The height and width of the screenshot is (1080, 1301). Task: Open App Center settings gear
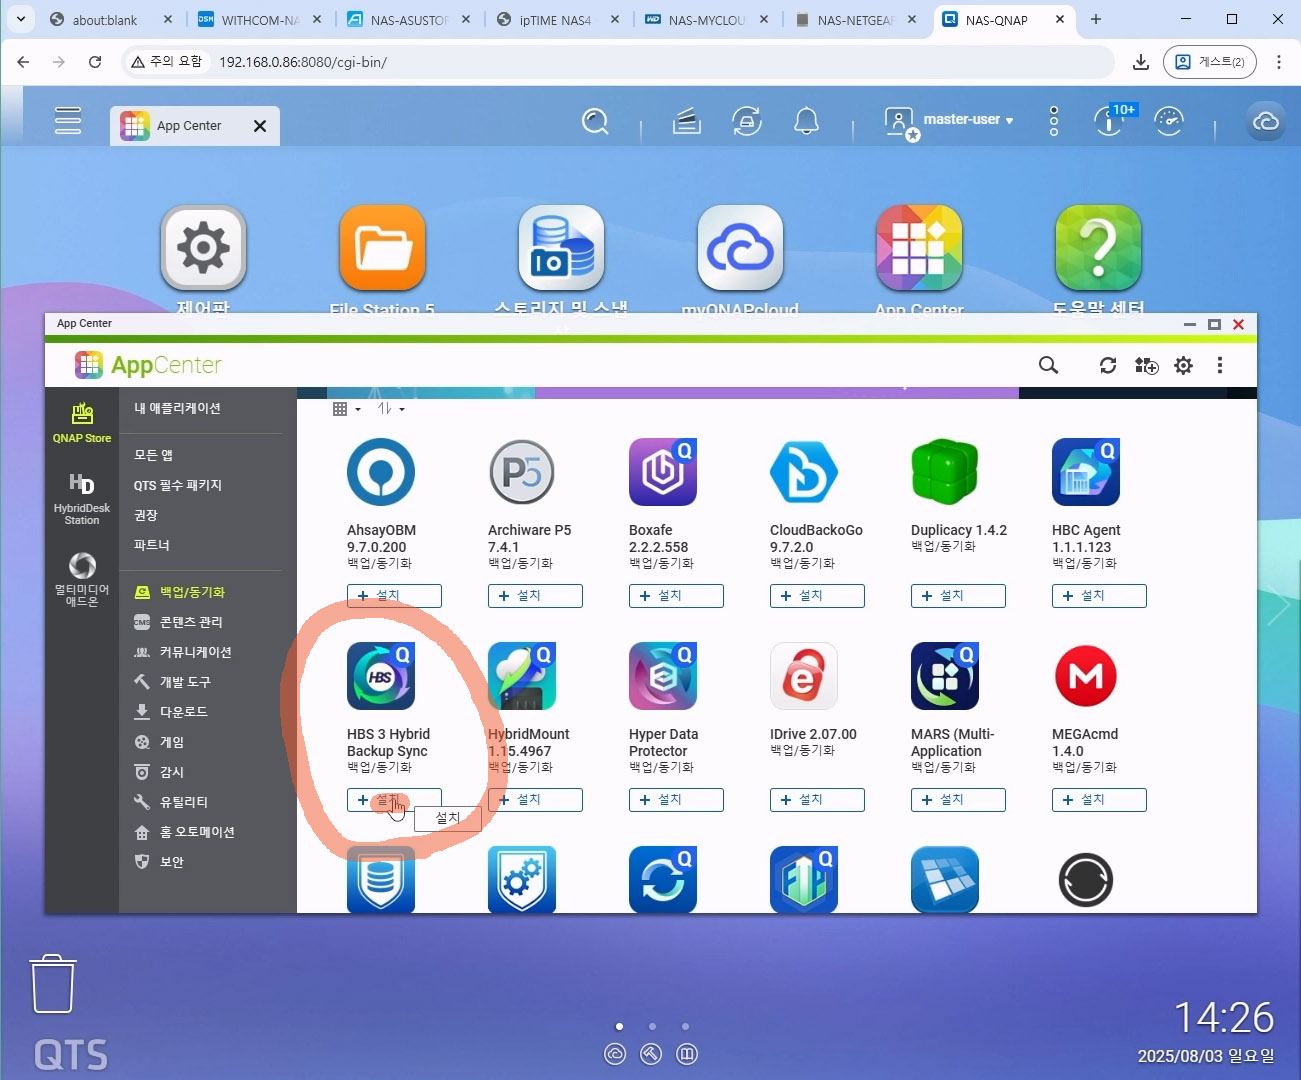1184,365
